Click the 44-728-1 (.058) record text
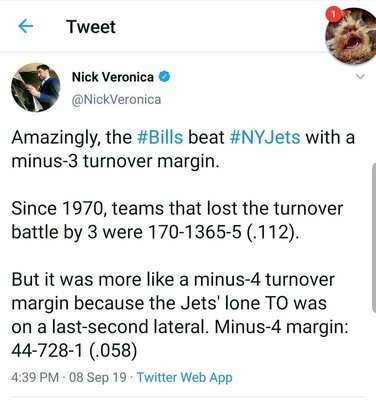Viewport: 376px width, 400px height. 74,350
